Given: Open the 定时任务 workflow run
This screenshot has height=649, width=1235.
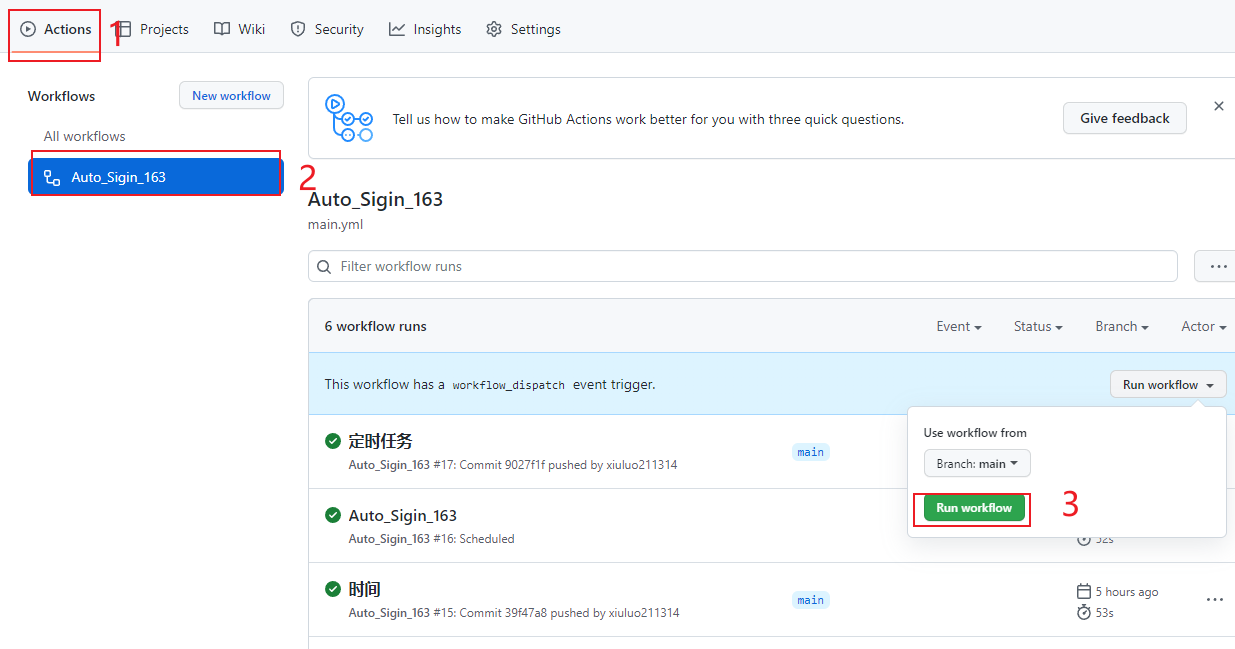Looking at the screenshot, I should click(380, 441).
